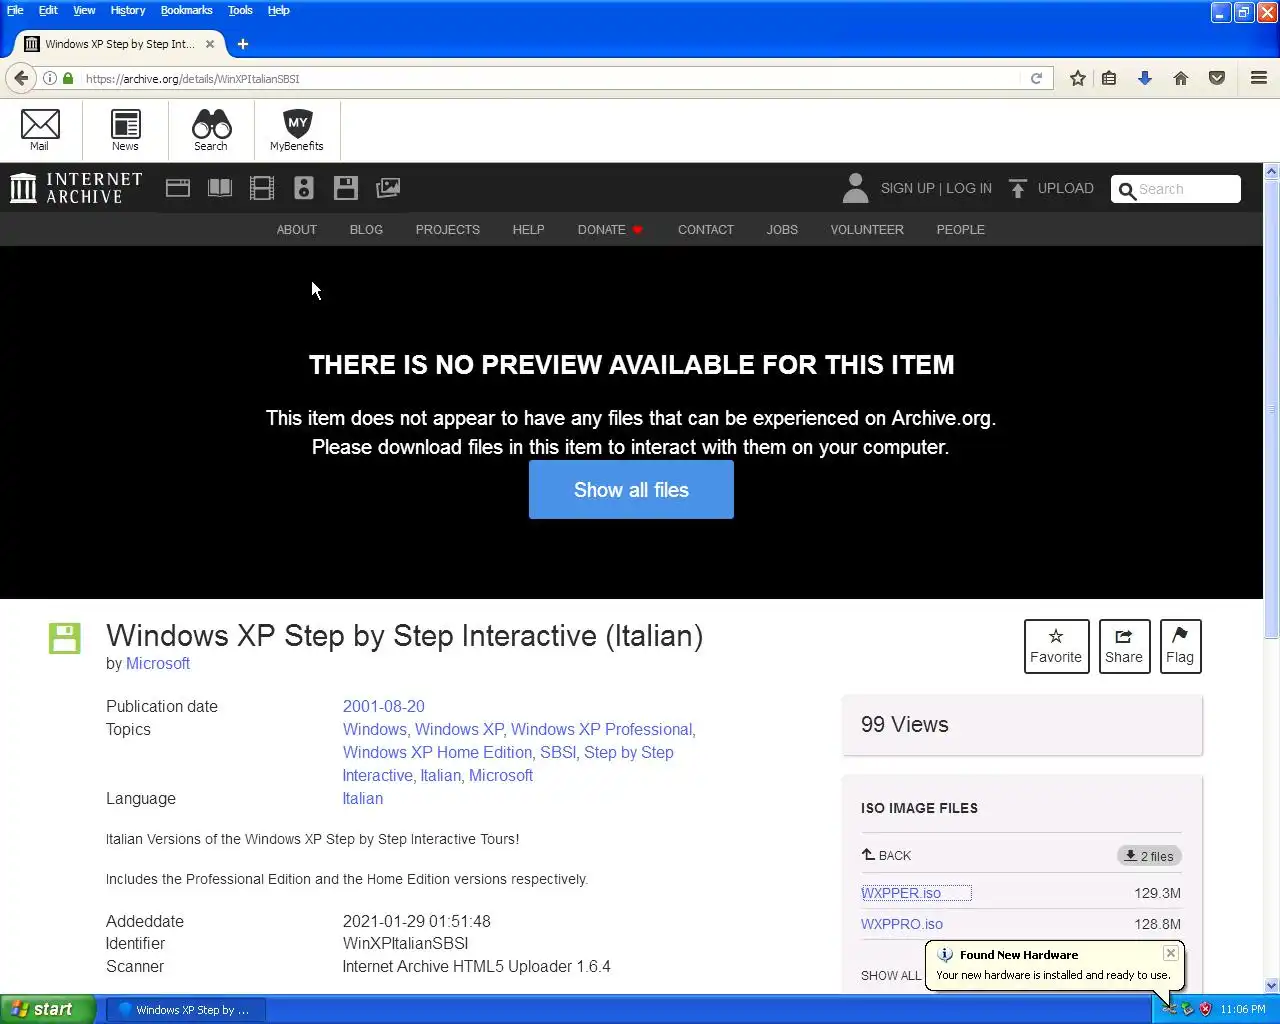Click the Favorite star button

click(x=1056, y=646)
